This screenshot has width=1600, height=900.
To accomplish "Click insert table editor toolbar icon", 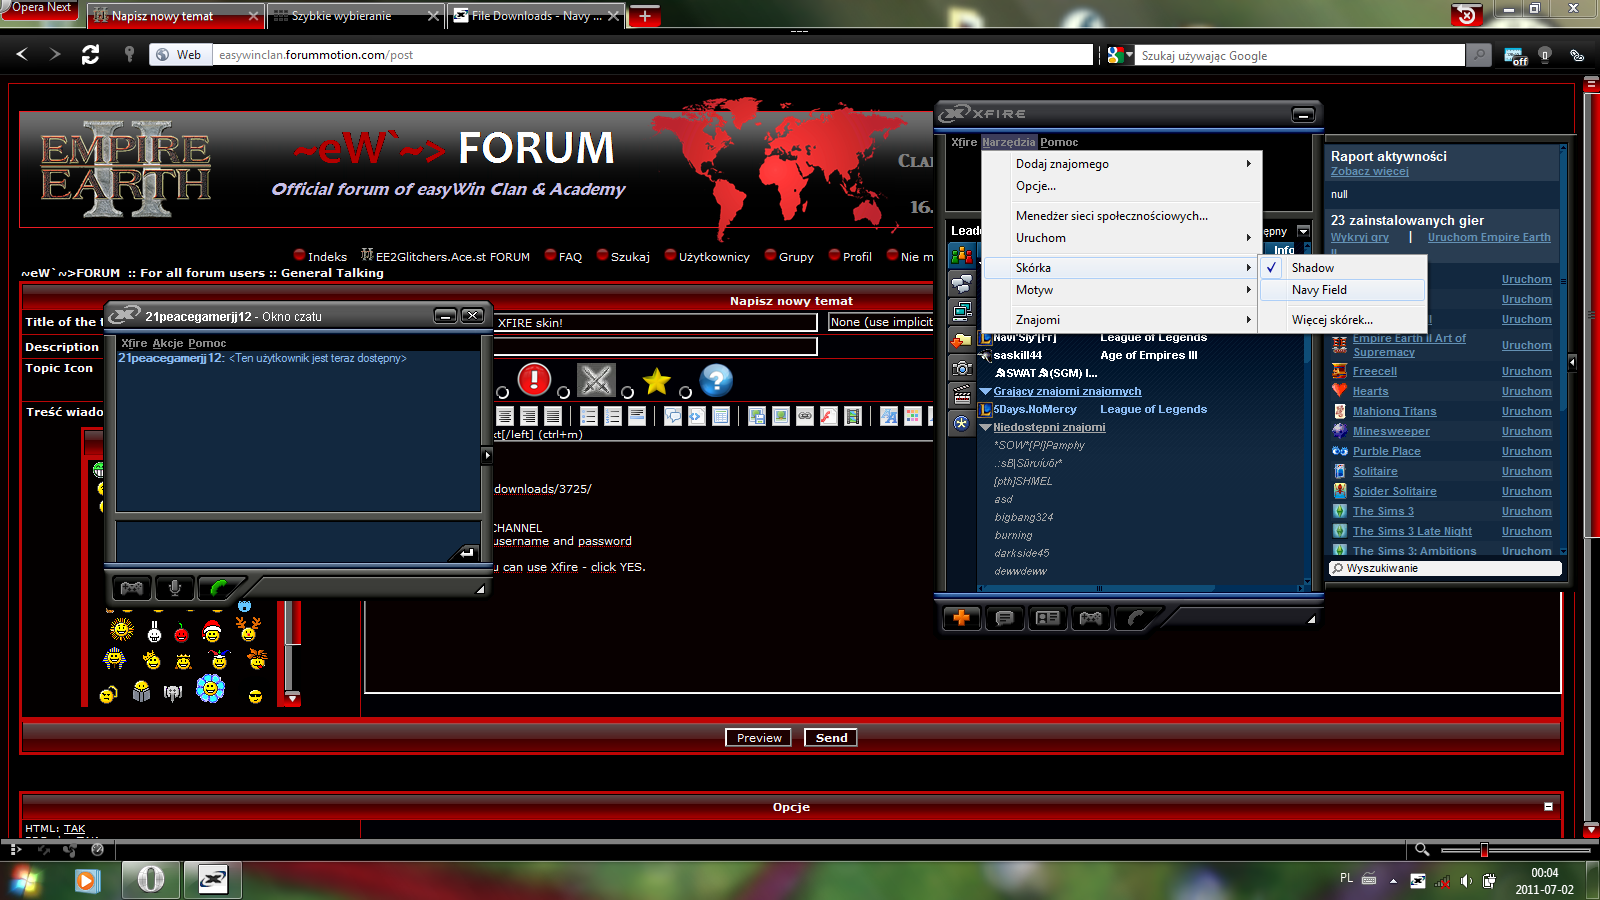I will point(721,416).
